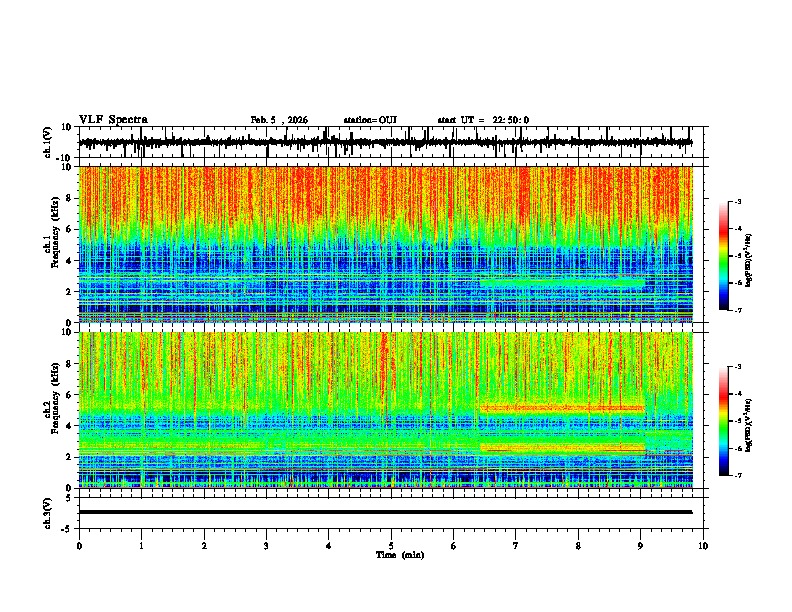The width and height of the screenshot is (792, 612).
Task: Click the time axis tick label "3"
Action: tap(266, 546)
